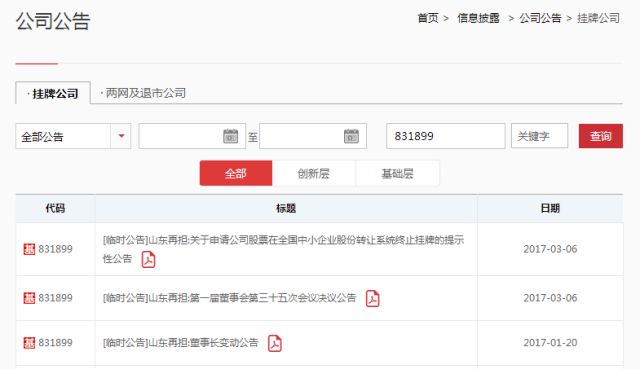Click the 标题 column header
Image resolution: width=640 pixels, height=369 pixels.
286,209
